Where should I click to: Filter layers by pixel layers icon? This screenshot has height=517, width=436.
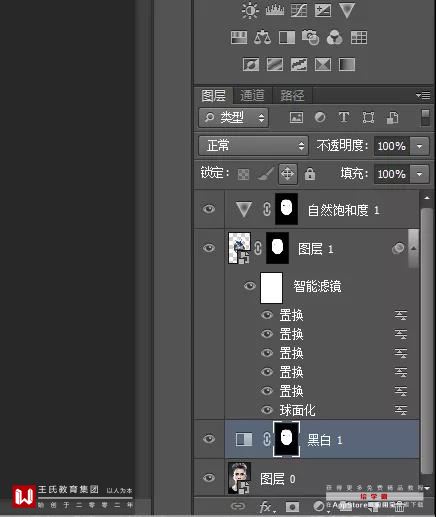[x=296, y=117]
